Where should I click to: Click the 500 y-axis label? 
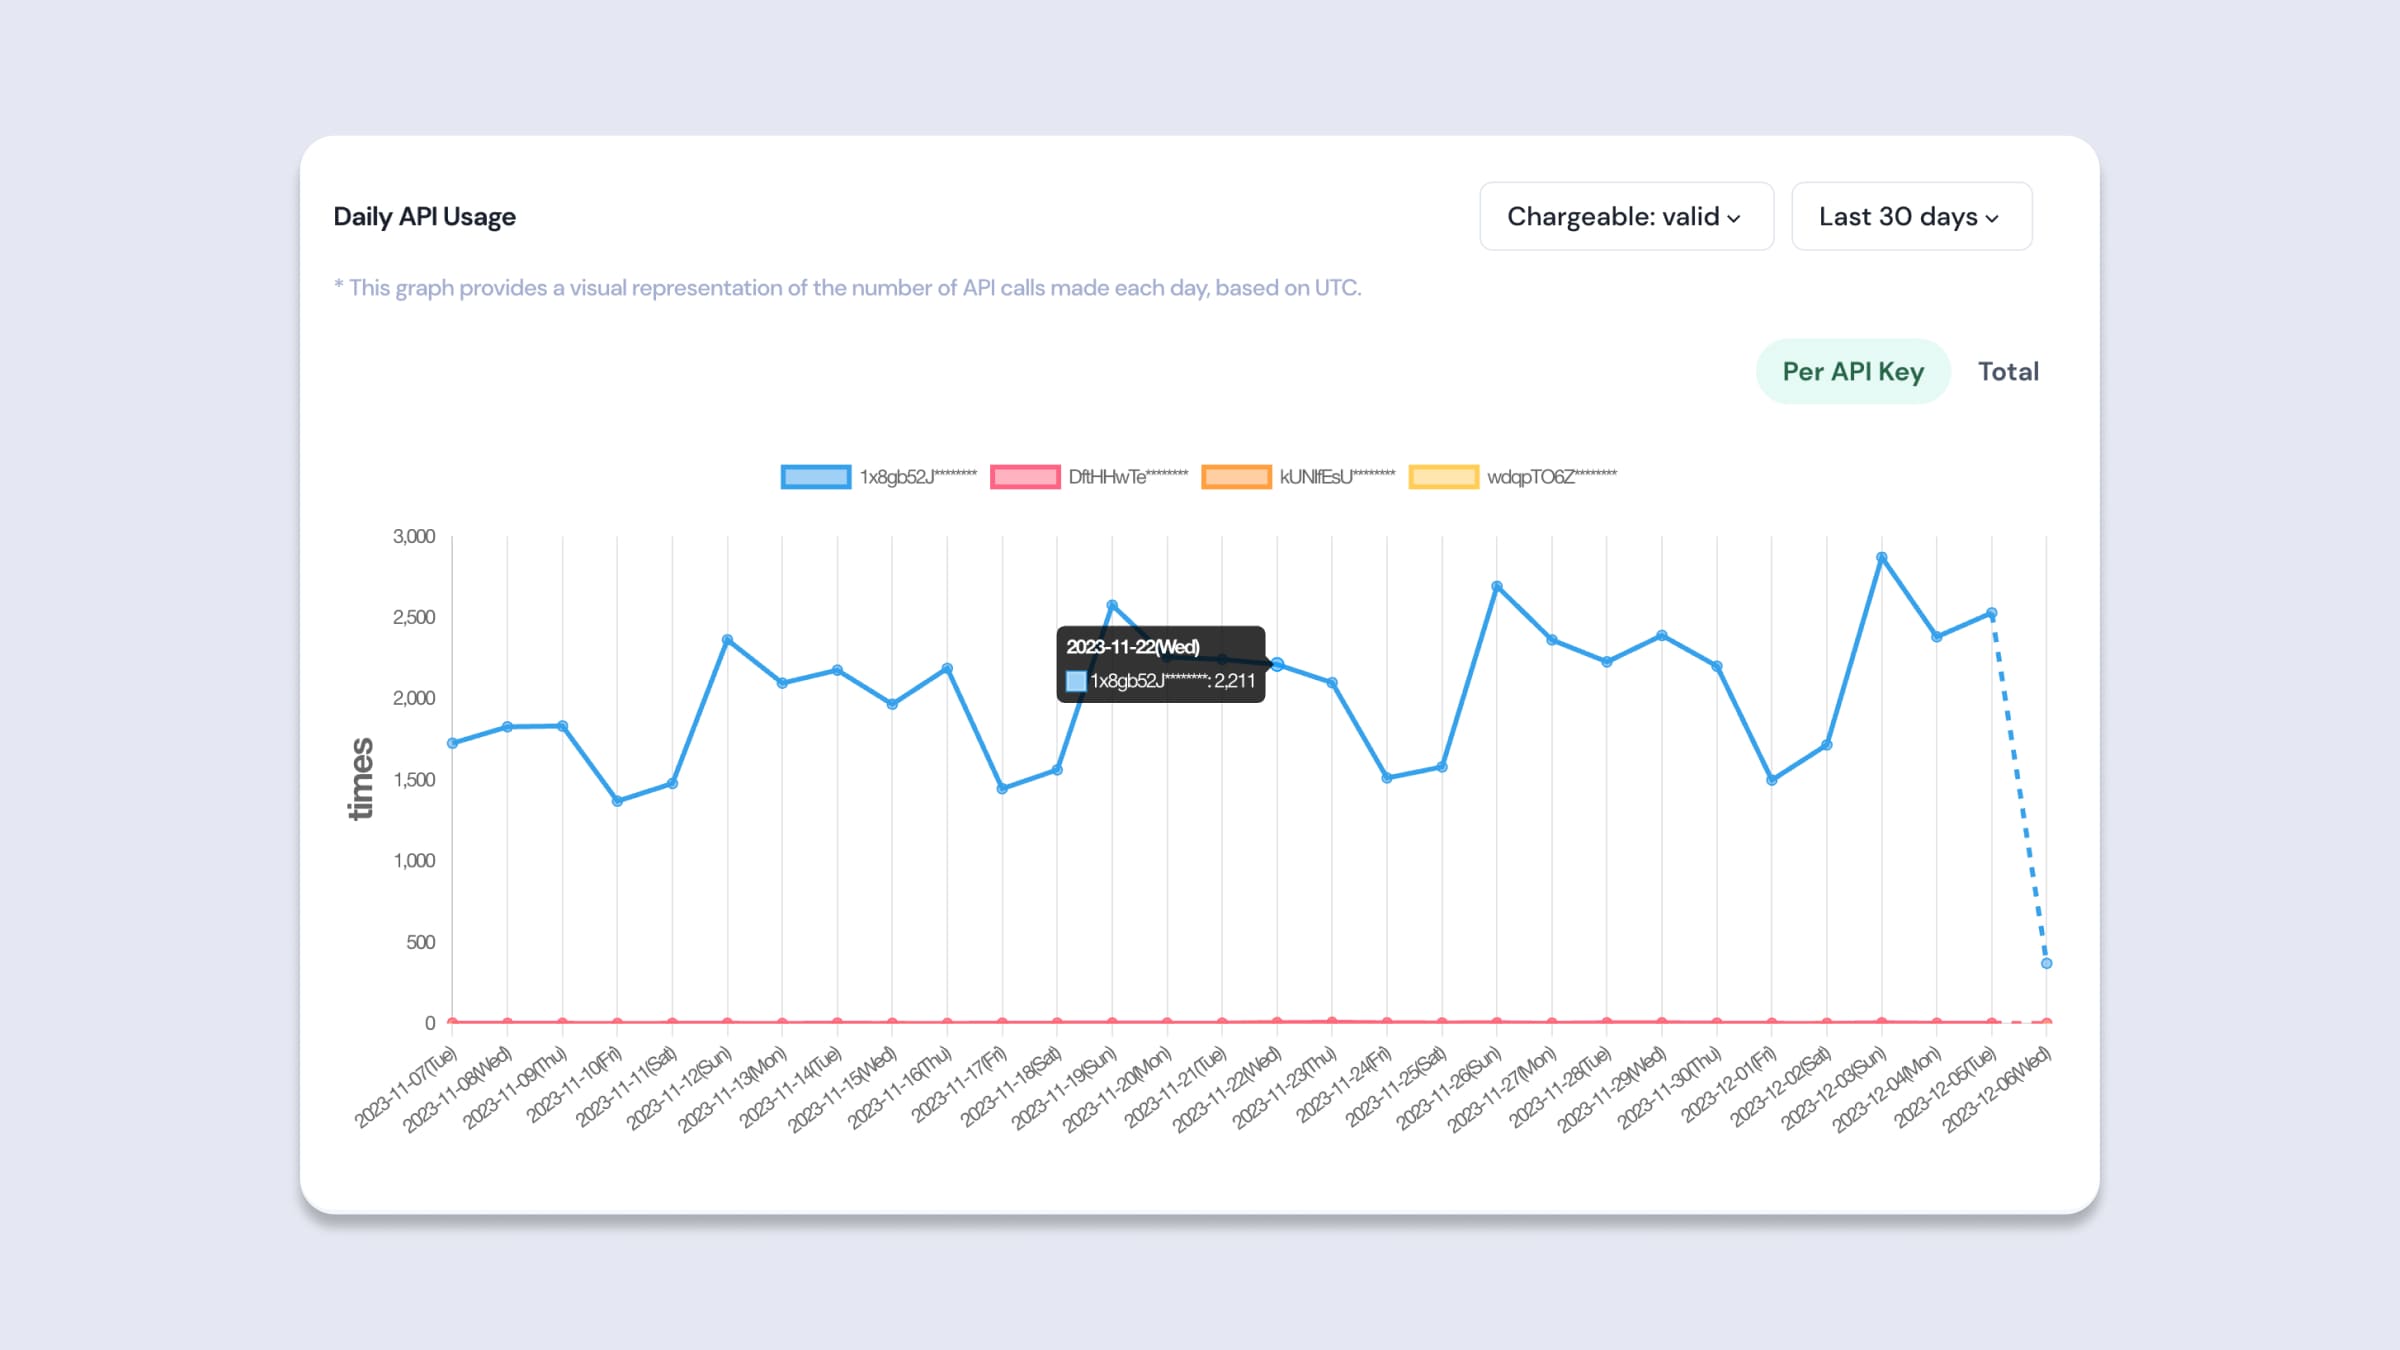(x=420, y=942)
